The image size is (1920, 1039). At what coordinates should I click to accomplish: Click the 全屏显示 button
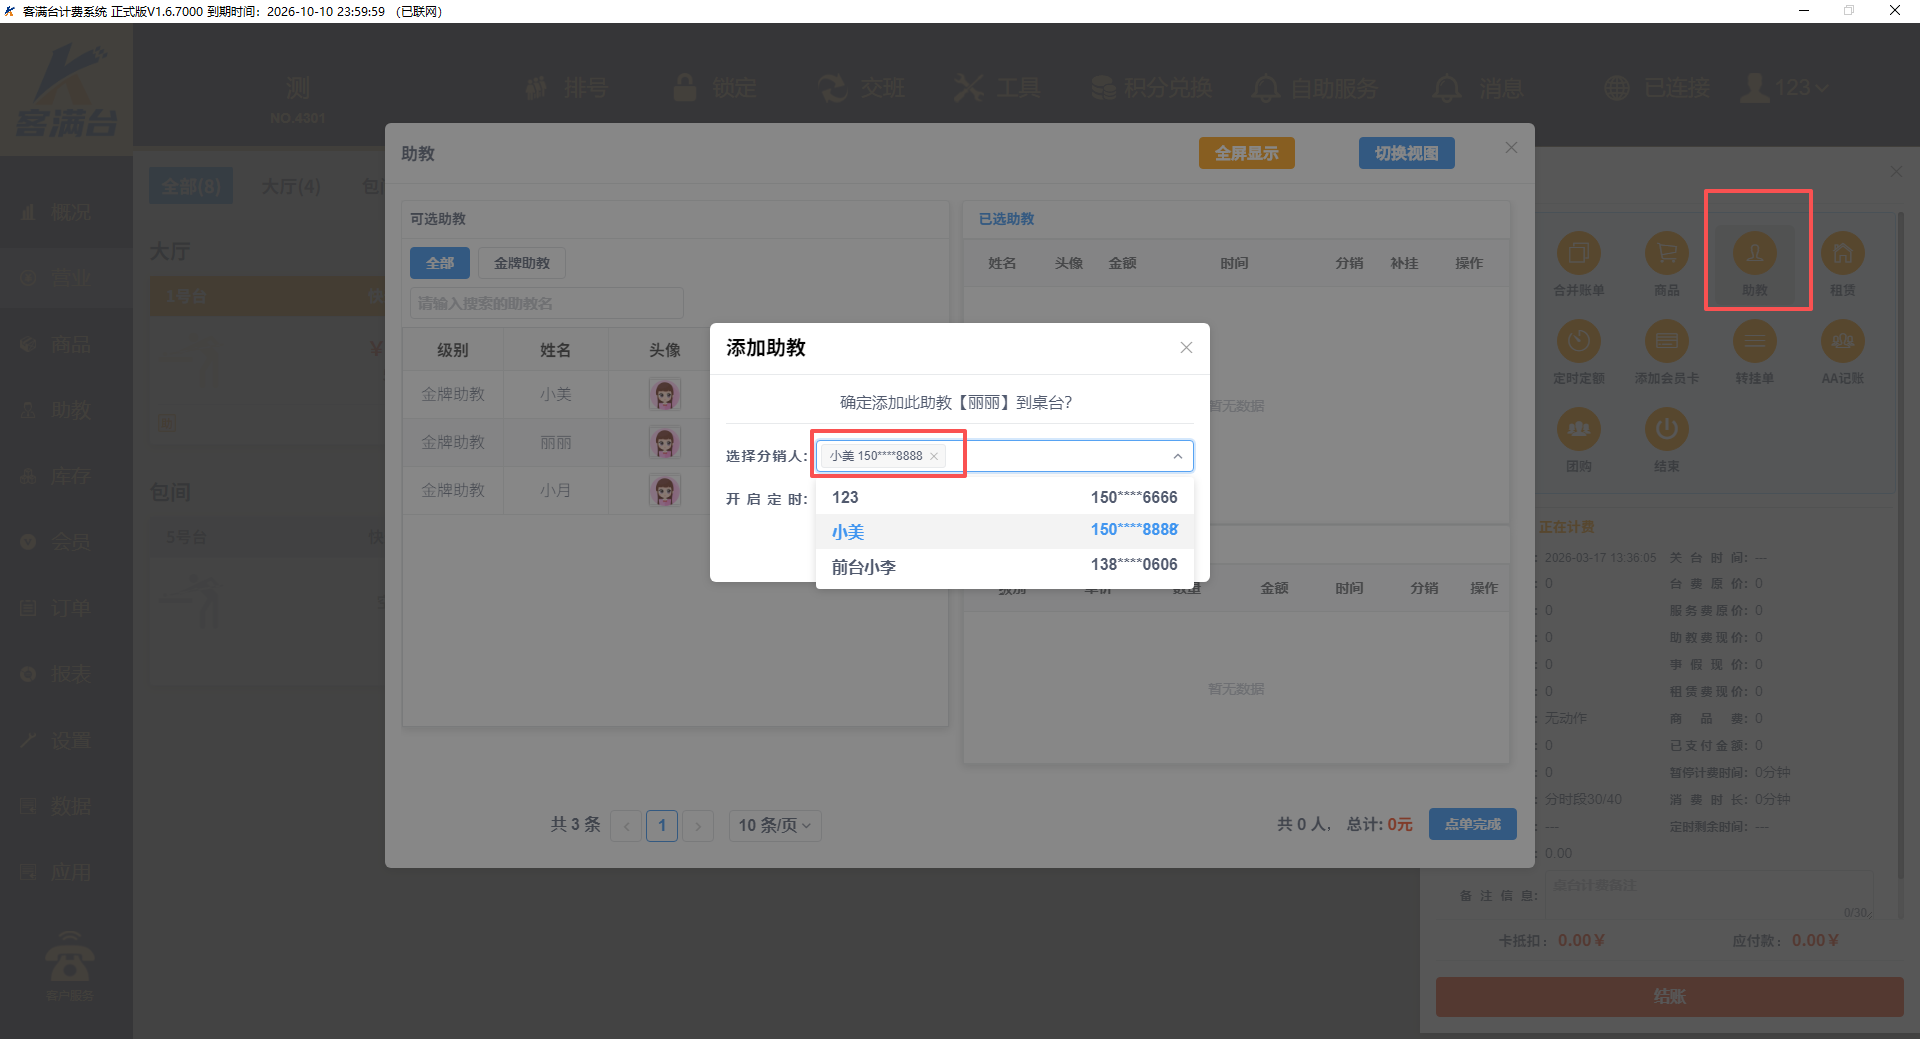point(1246,153)
